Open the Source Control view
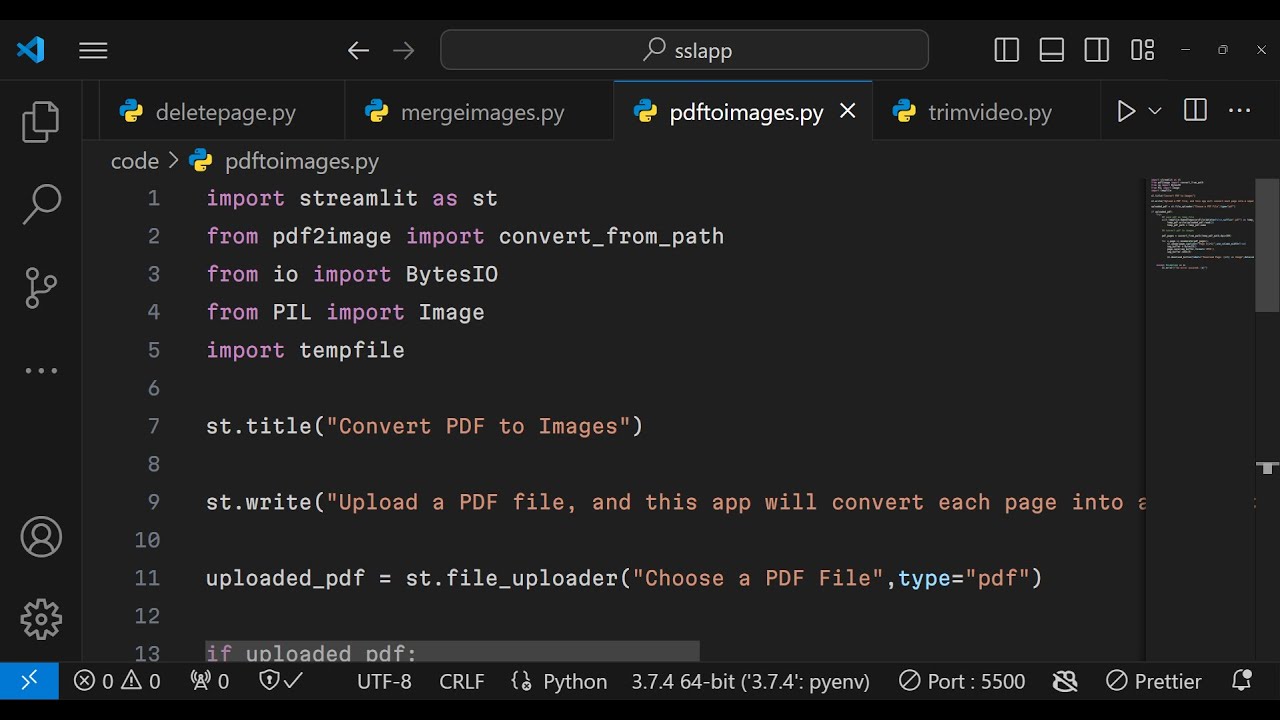The image size is (1280, 720). [x=41, y=288]
